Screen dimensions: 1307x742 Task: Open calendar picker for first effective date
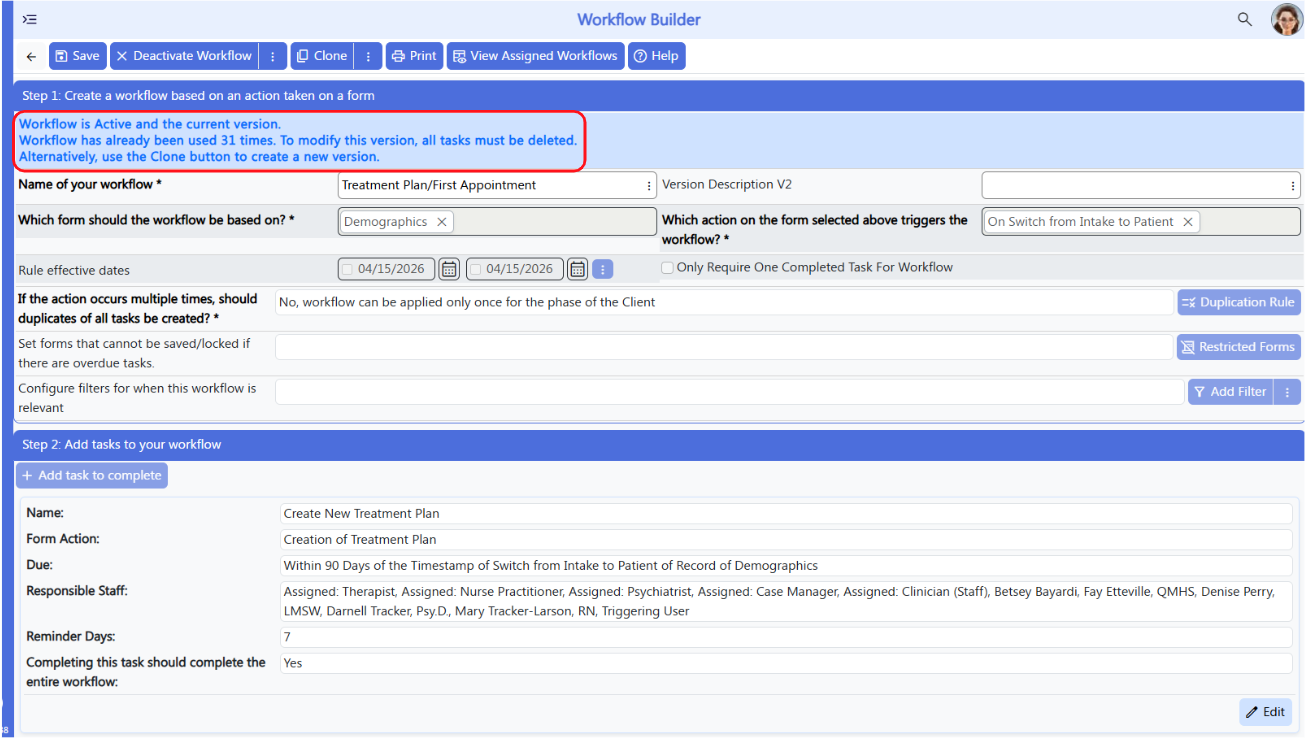click(449, 269)
